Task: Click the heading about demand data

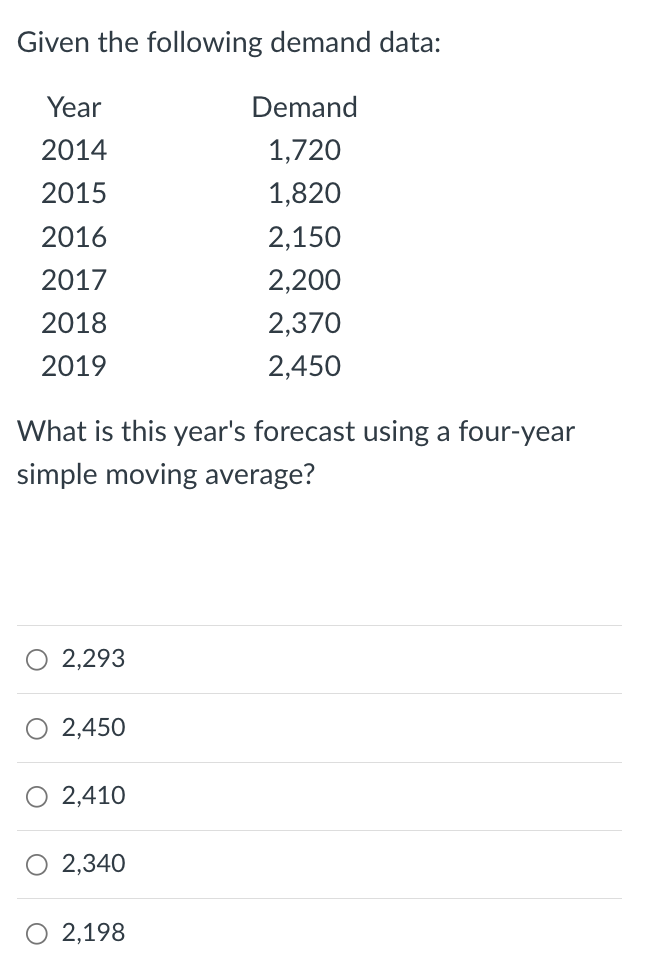Action: tap(227, 42)
